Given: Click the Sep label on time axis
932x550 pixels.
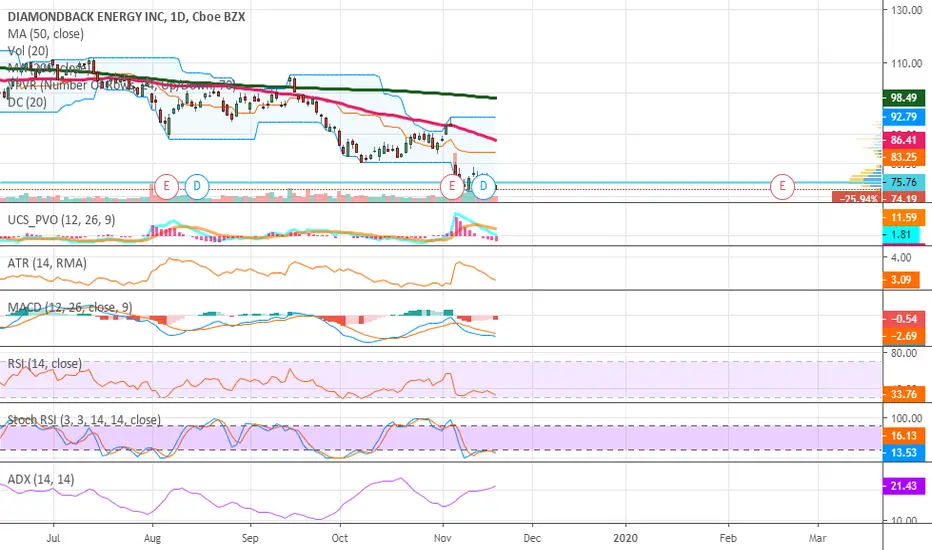Looking at the screenshot, I should tap(250, 538).
